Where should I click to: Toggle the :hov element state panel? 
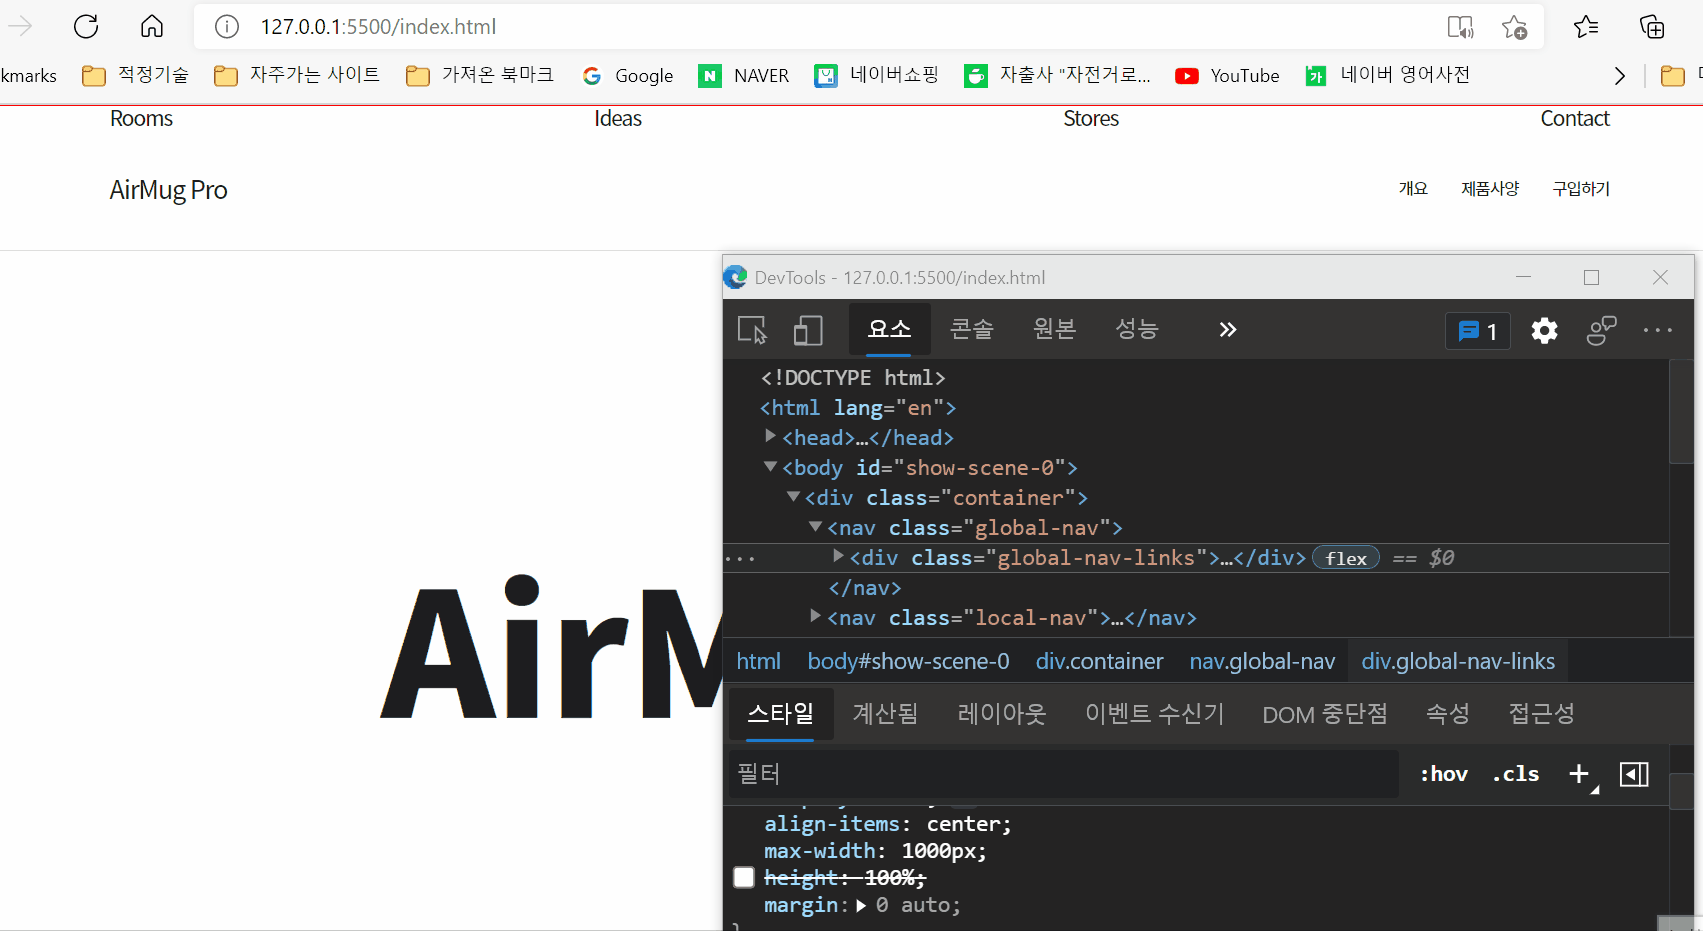tap(1443, 774)
